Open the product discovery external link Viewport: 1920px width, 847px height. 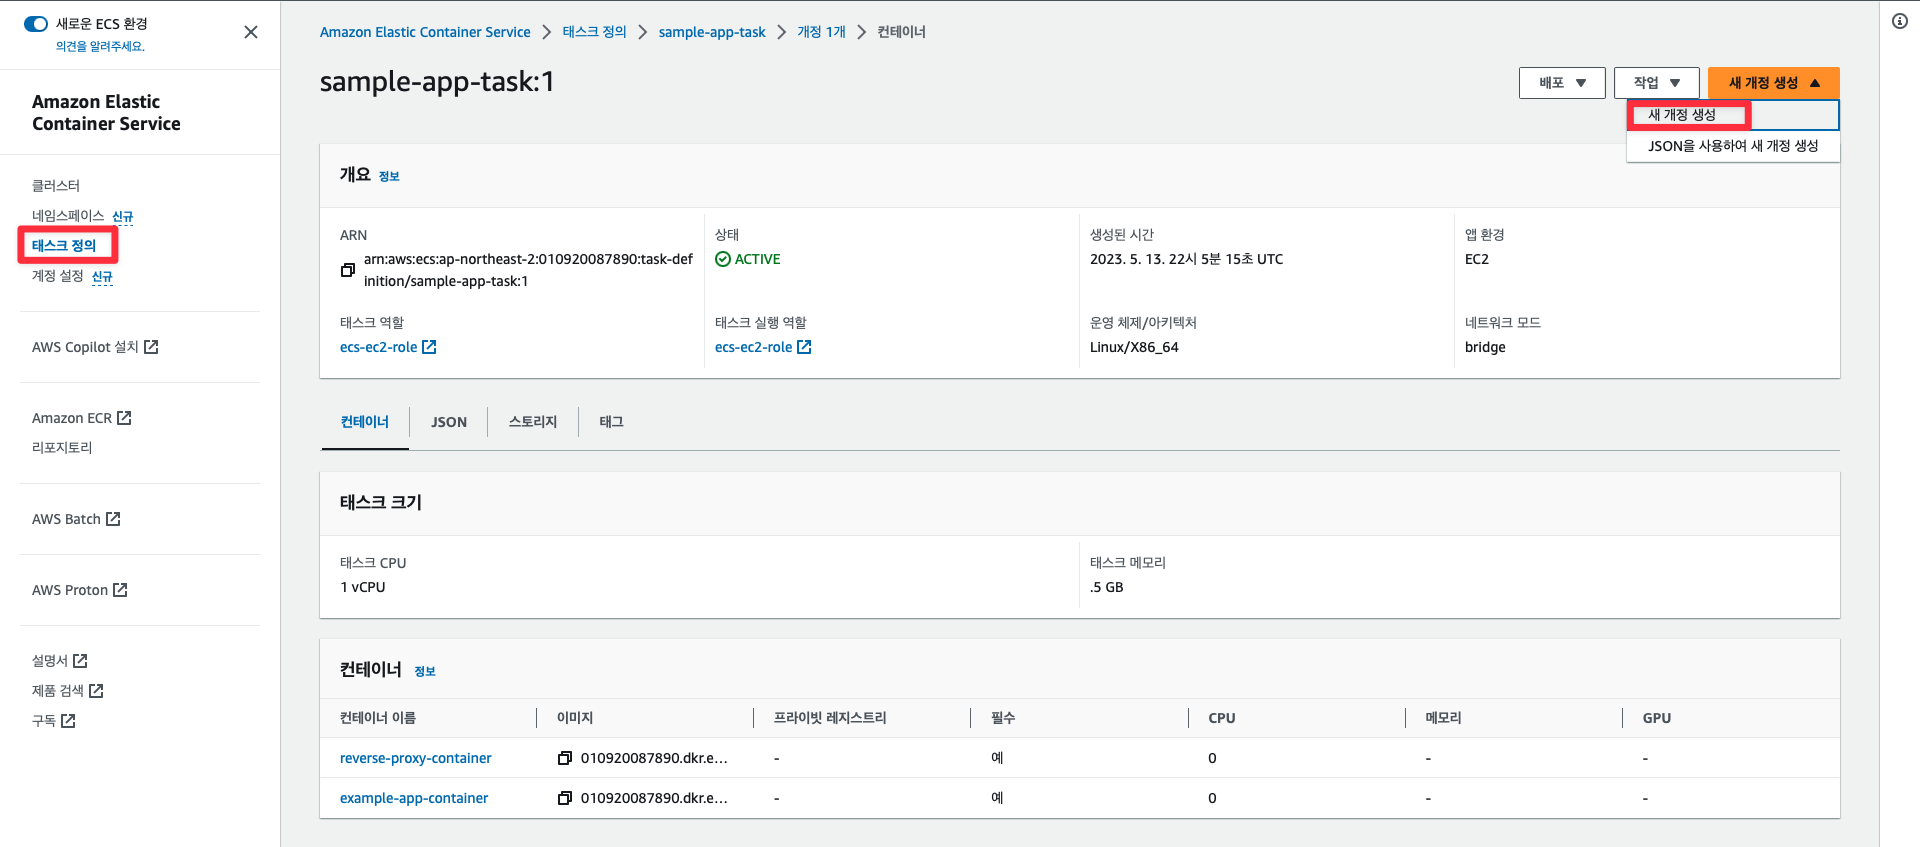click(68, 691)
